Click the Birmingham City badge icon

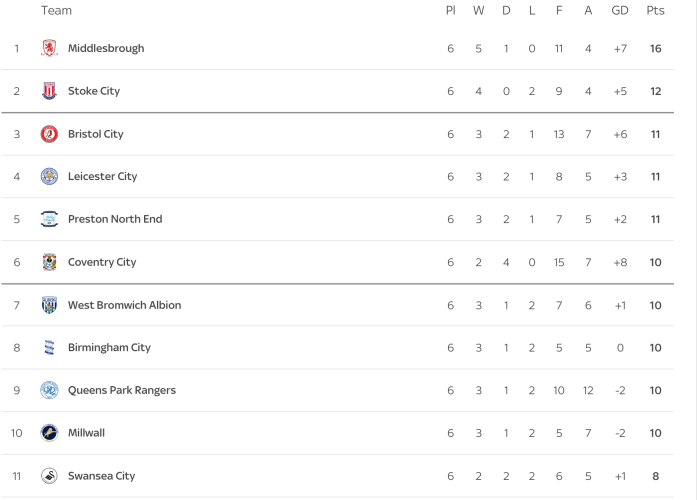[49, 348]
